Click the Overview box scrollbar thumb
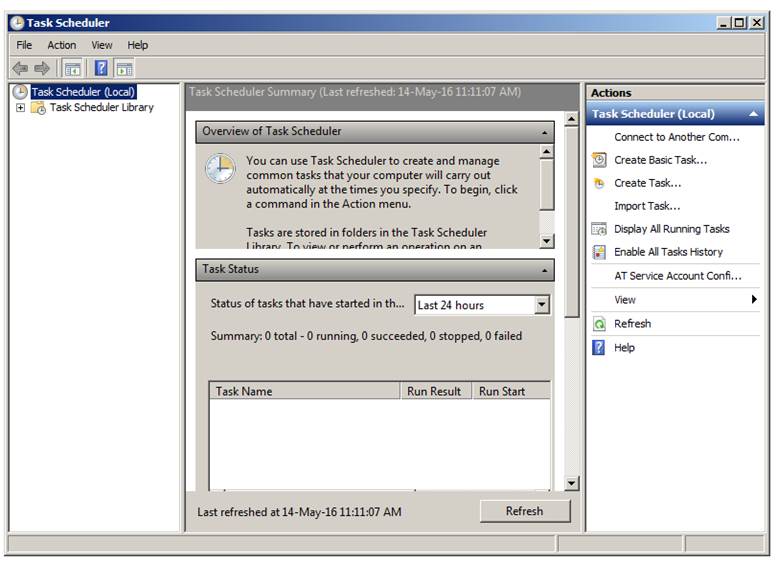The height and width of the screenshot is (563, 778). [546, 184]
